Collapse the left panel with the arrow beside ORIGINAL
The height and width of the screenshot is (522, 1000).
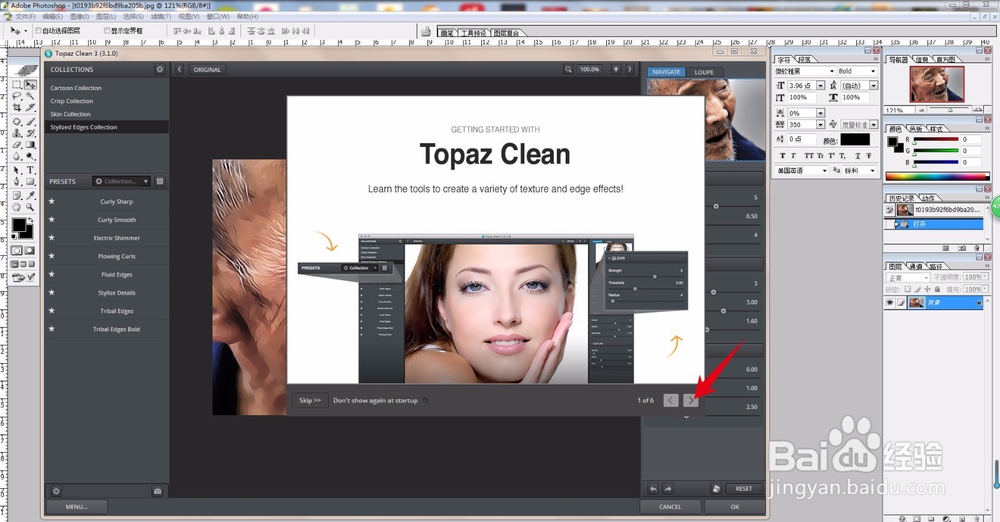(x=180, y=69)
